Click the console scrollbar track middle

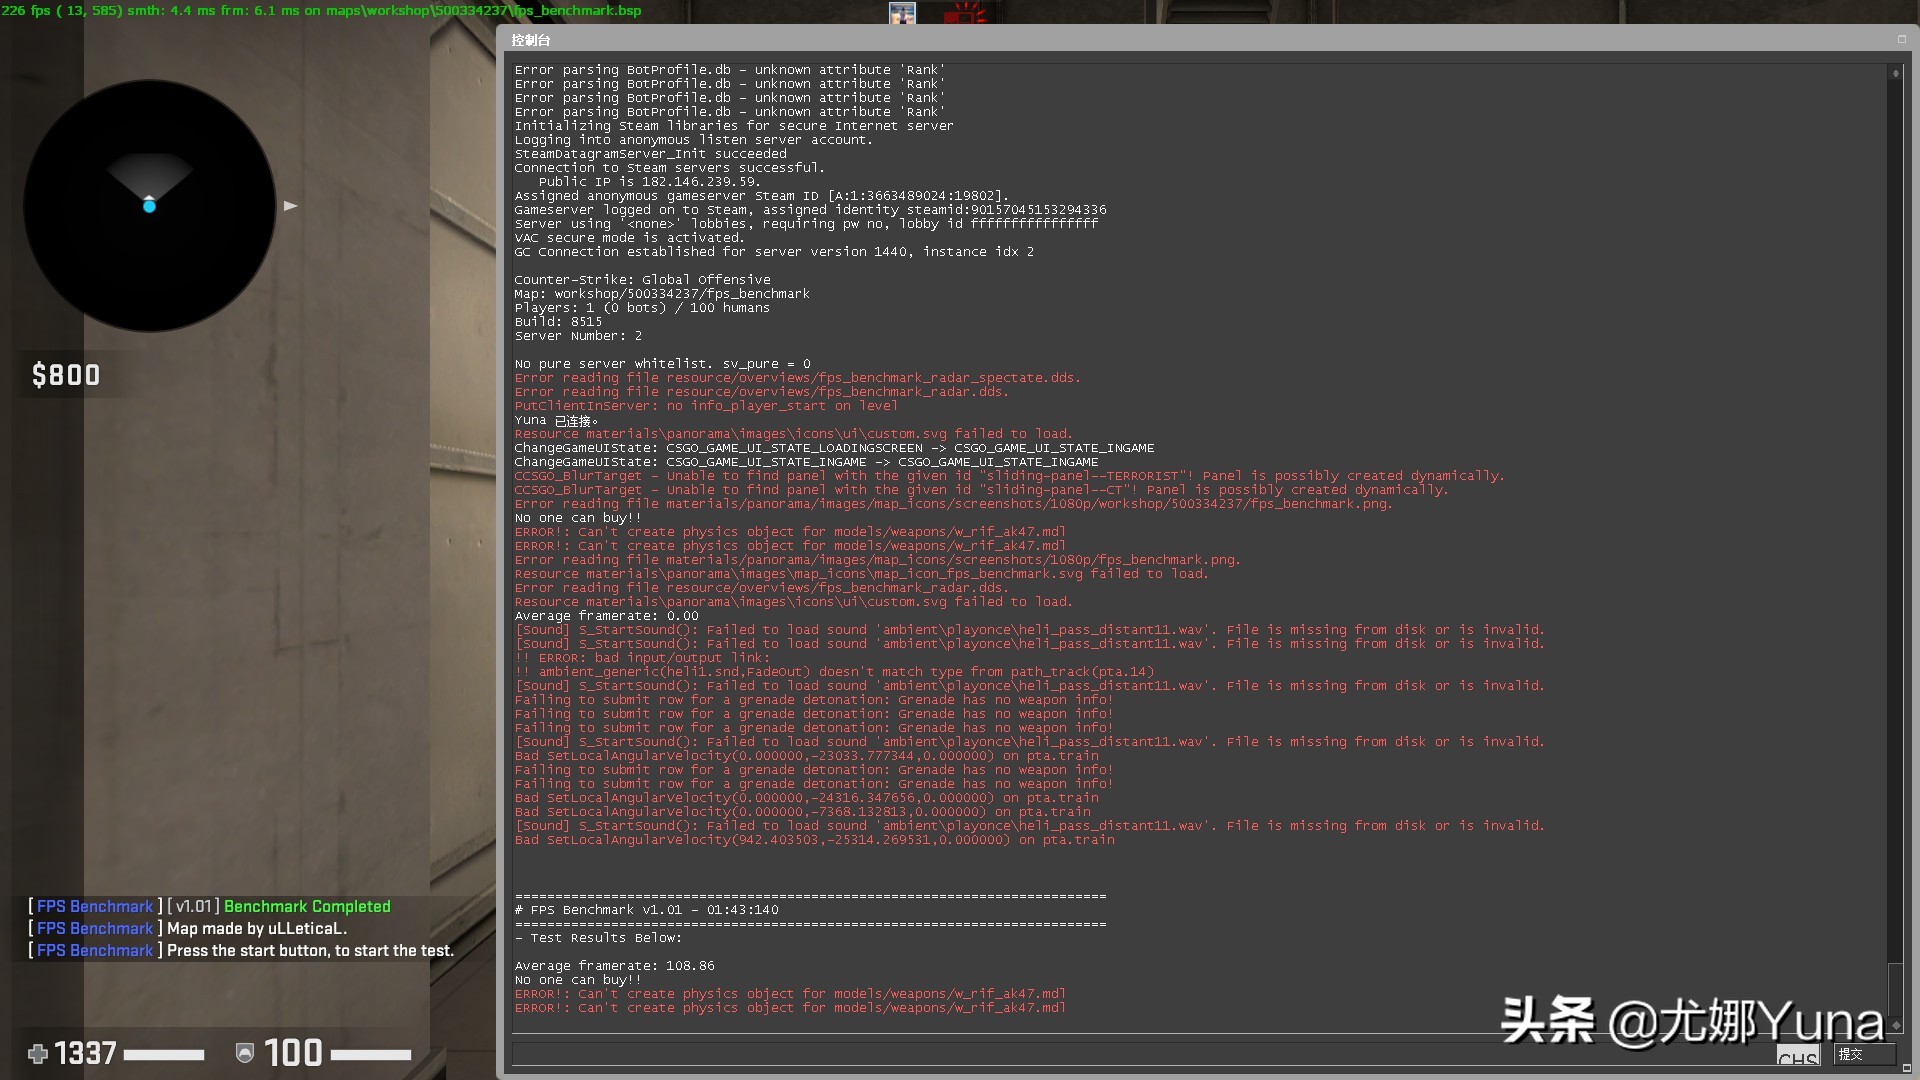(x=1895, y=520)
